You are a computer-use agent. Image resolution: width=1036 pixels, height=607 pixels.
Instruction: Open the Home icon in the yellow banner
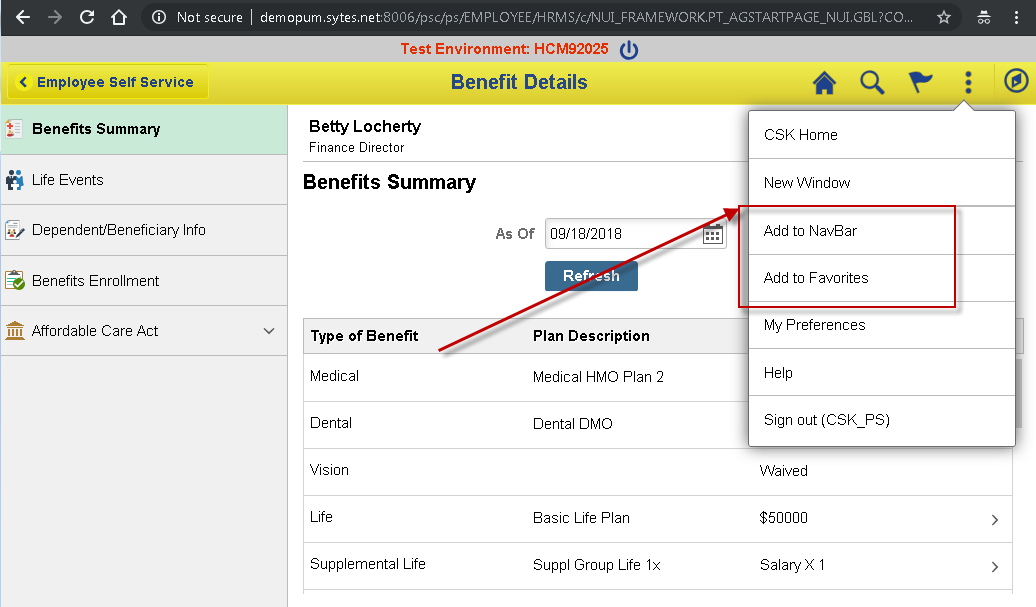tap(823, 84)
